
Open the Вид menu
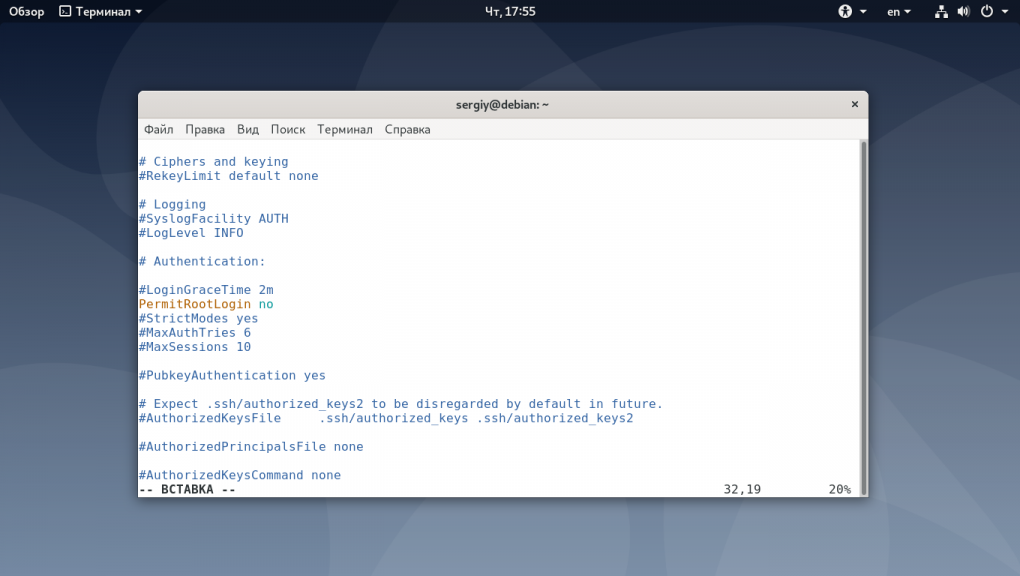(x=248, y=129)
